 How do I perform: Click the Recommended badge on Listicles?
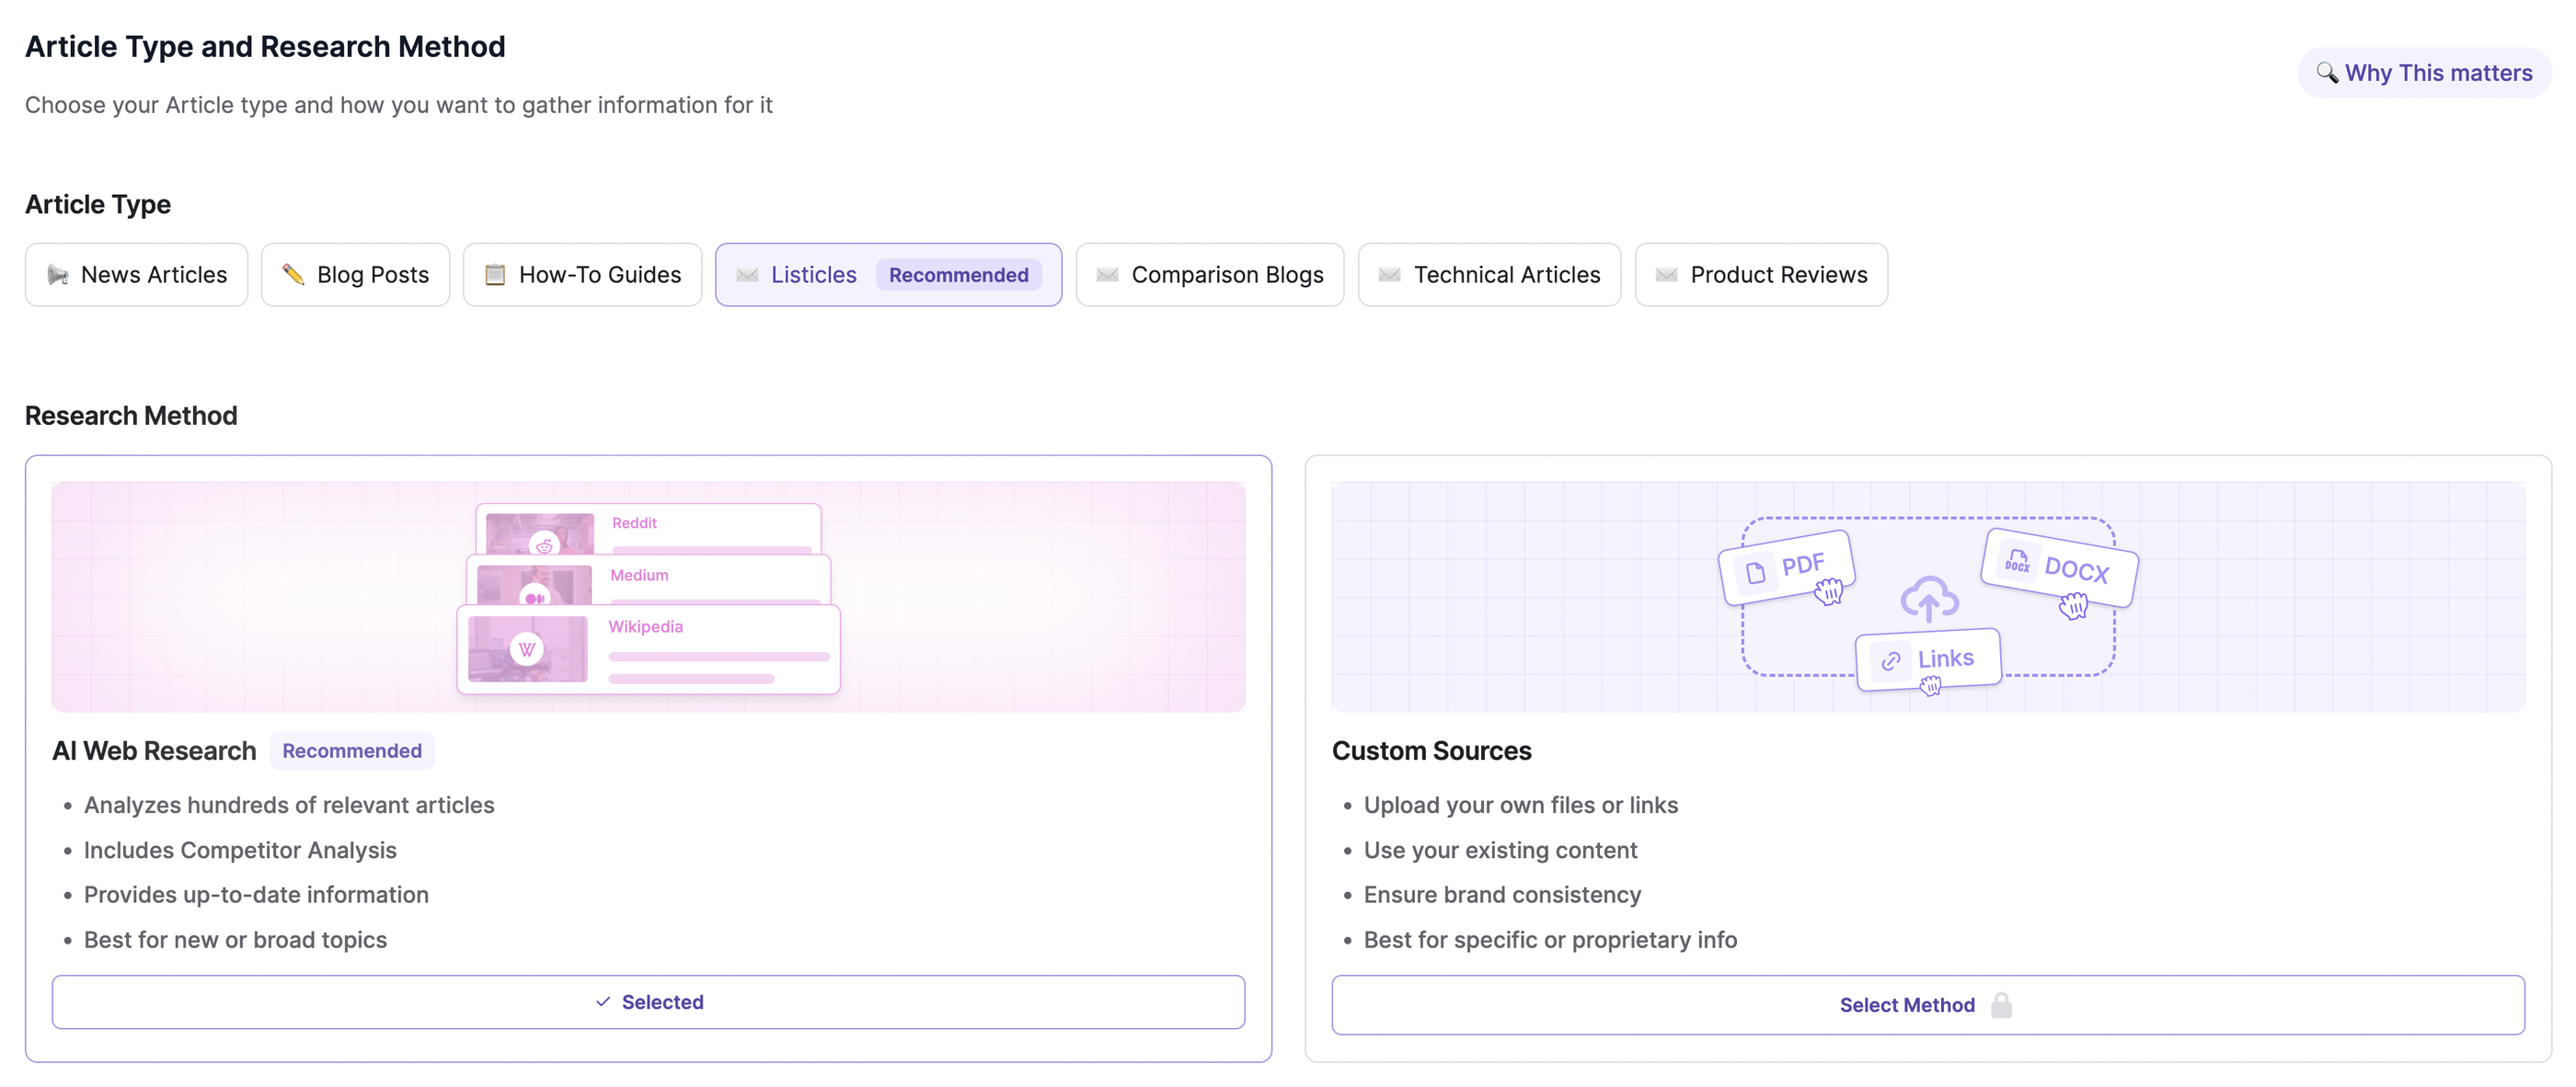(x=957, y=274)
